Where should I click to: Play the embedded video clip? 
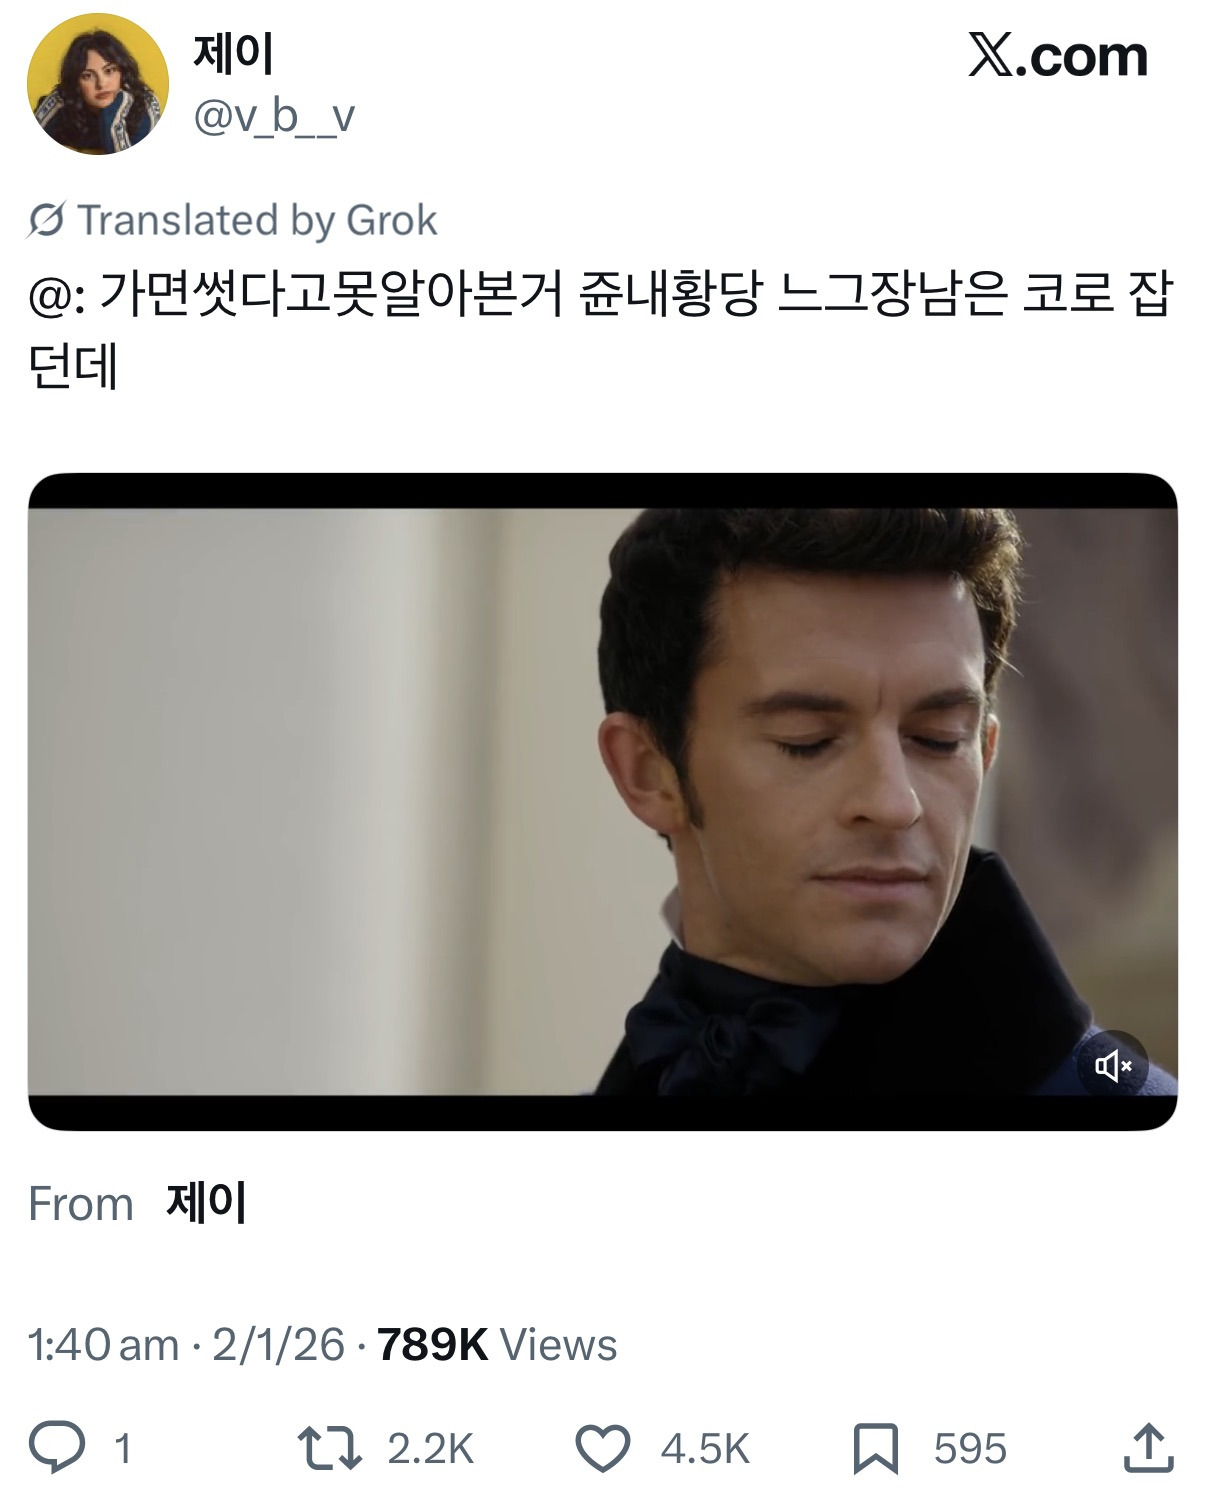602,802
